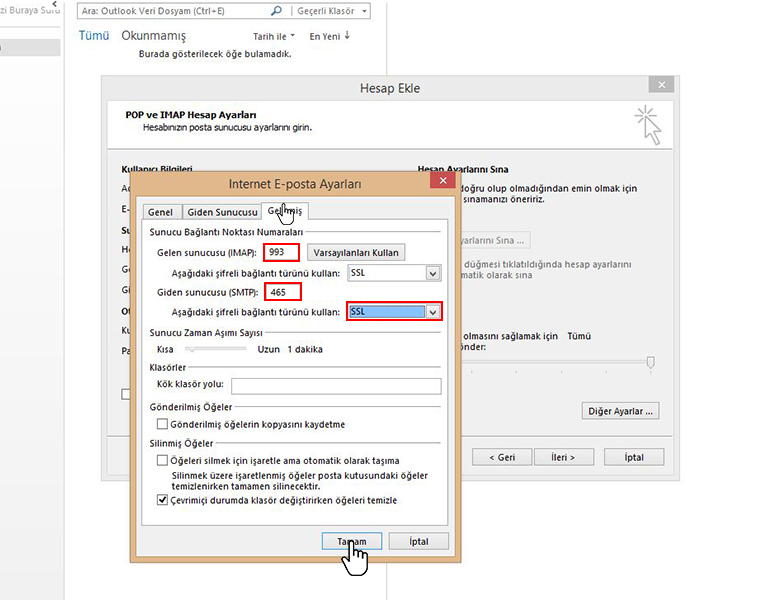Screen dimensions: 775x600
Task: Click the Kök klasör yolu text field
Action: pos(335,386)
